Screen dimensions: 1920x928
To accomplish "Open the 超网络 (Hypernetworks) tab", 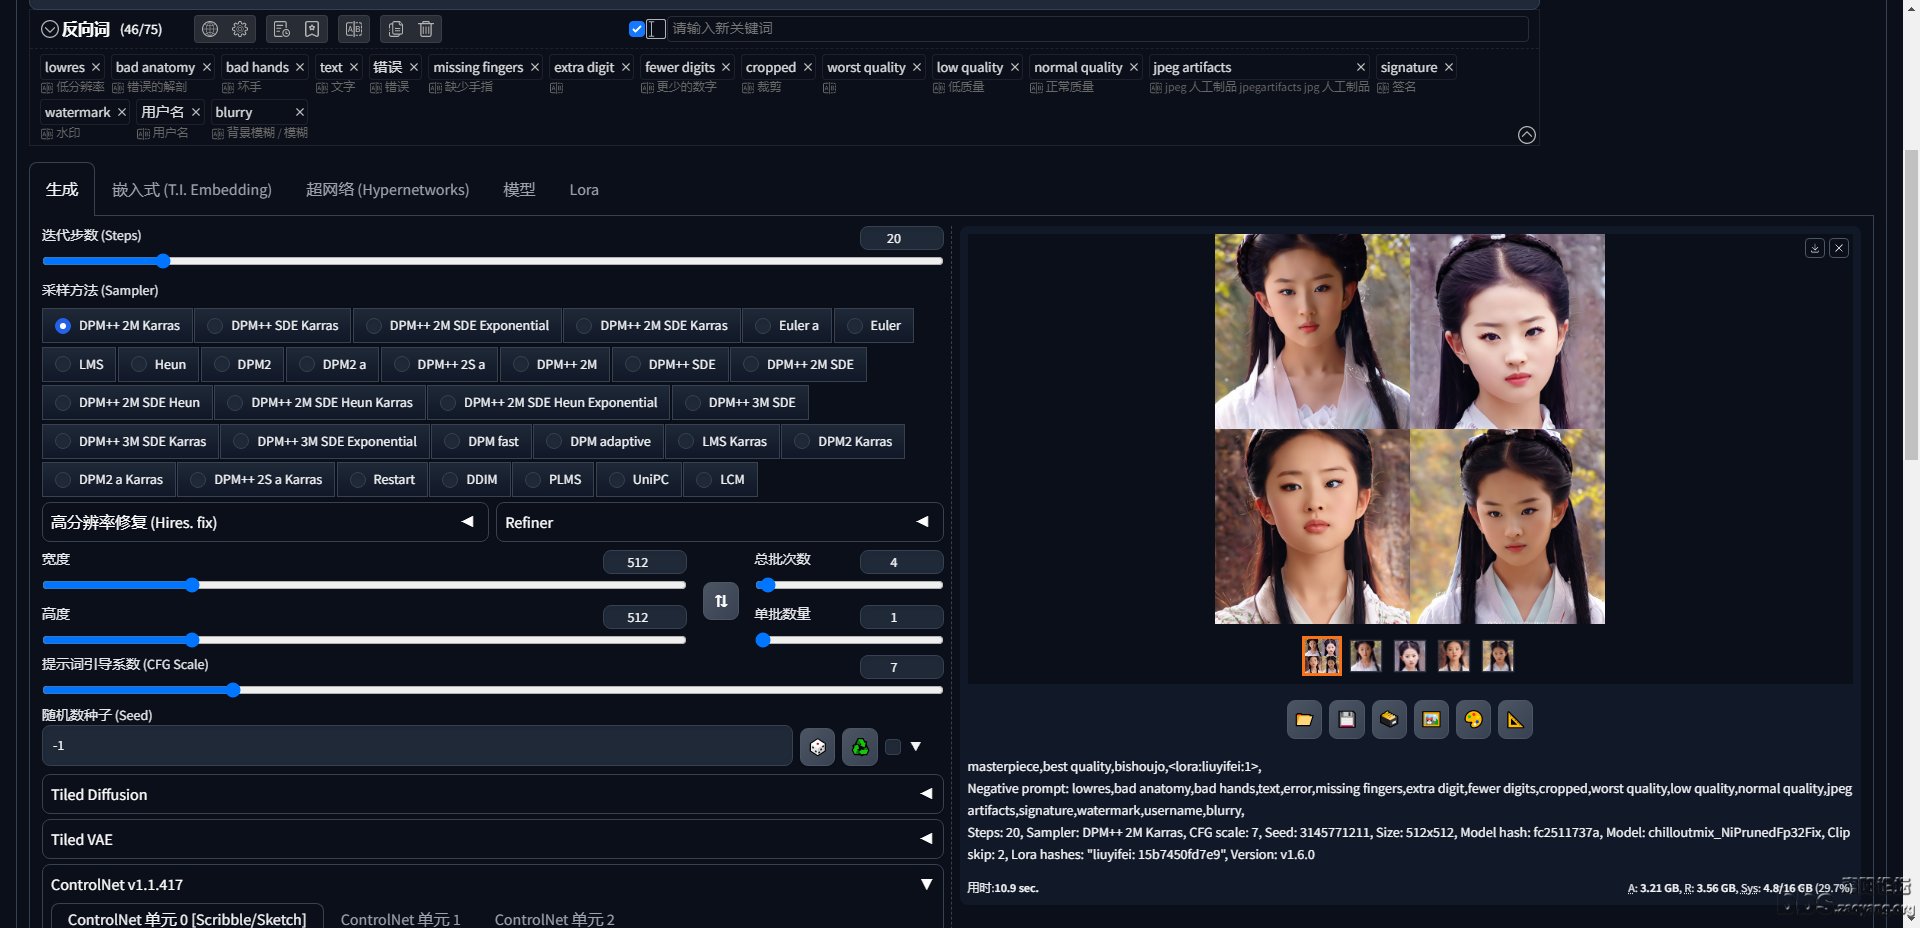I will 387,189.
